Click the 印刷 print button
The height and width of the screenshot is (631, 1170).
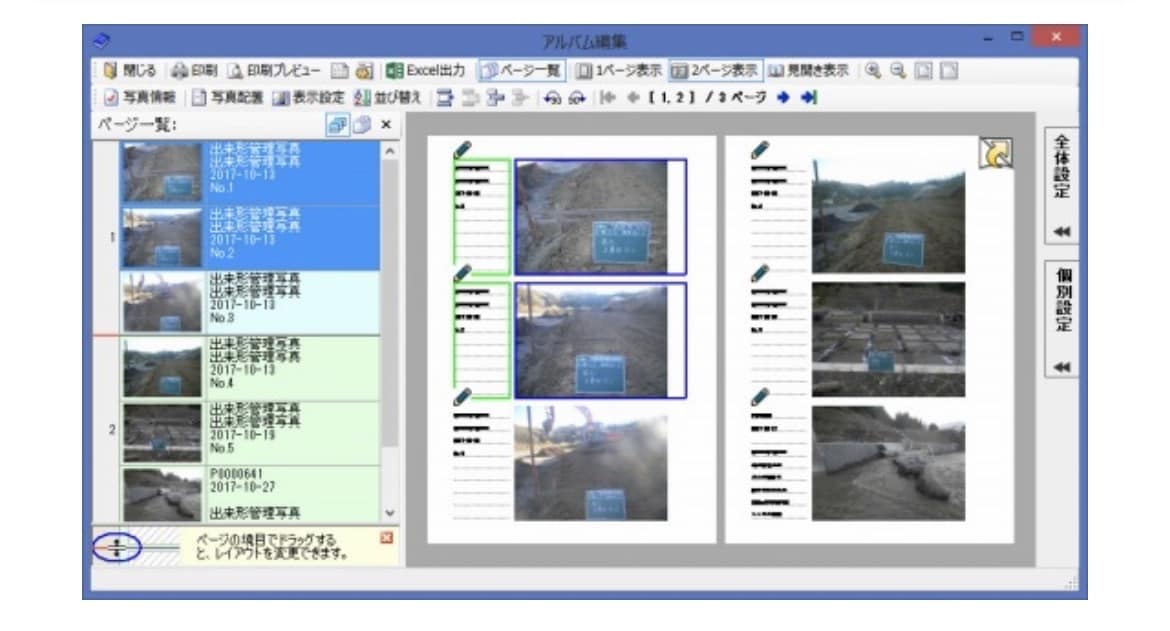193,71
